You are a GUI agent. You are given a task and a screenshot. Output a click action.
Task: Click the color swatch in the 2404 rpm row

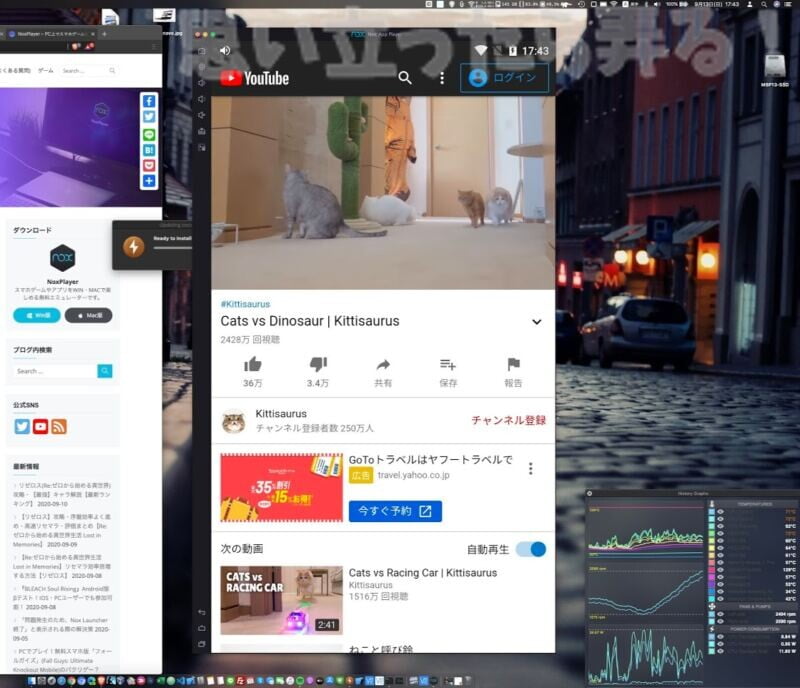[x=712, y=614]
